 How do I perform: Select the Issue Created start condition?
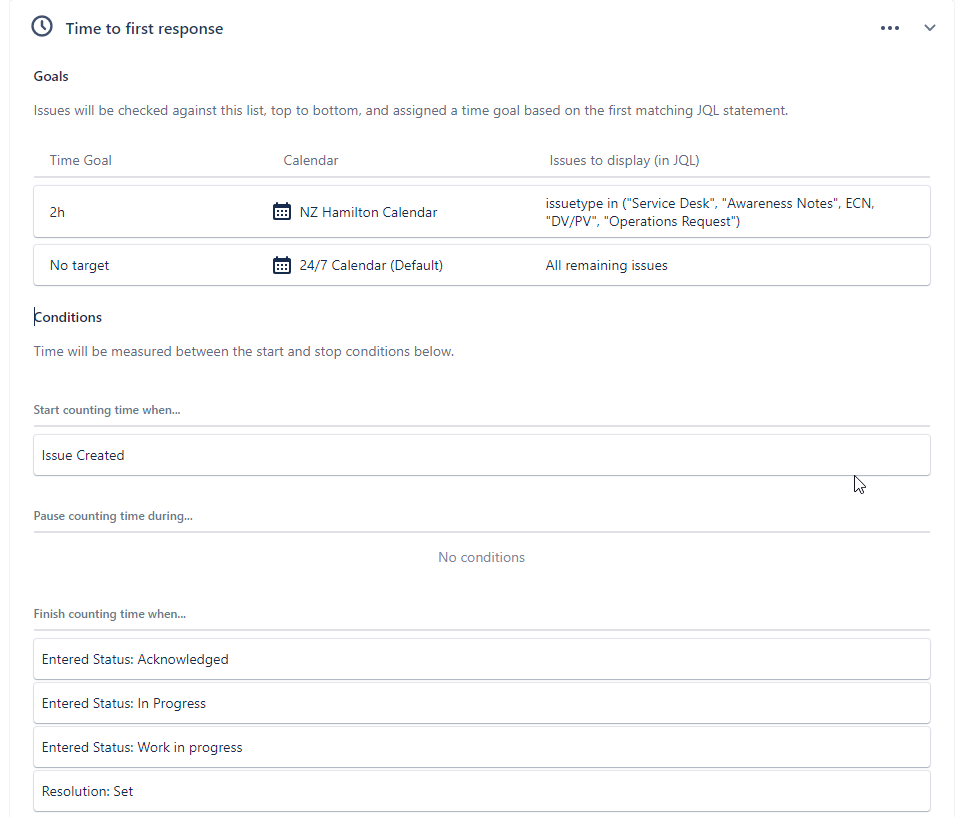coord(482,455)
